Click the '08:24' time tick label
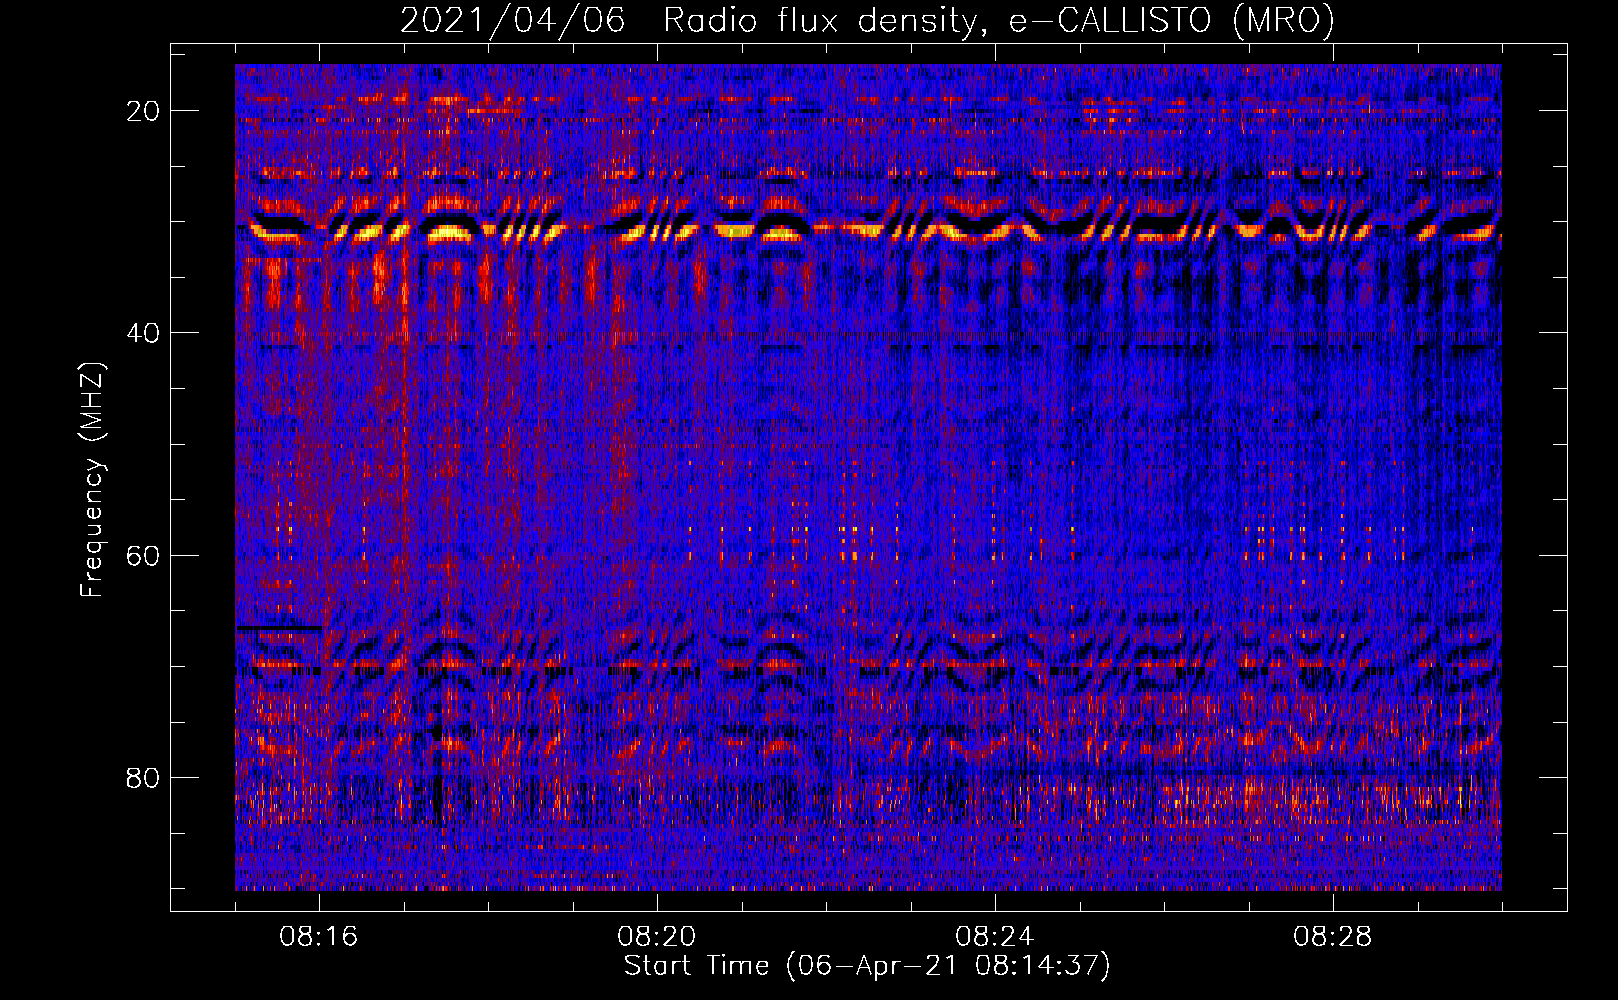The height and width of the screenshot is (1000, 1618). click(995, 937)
